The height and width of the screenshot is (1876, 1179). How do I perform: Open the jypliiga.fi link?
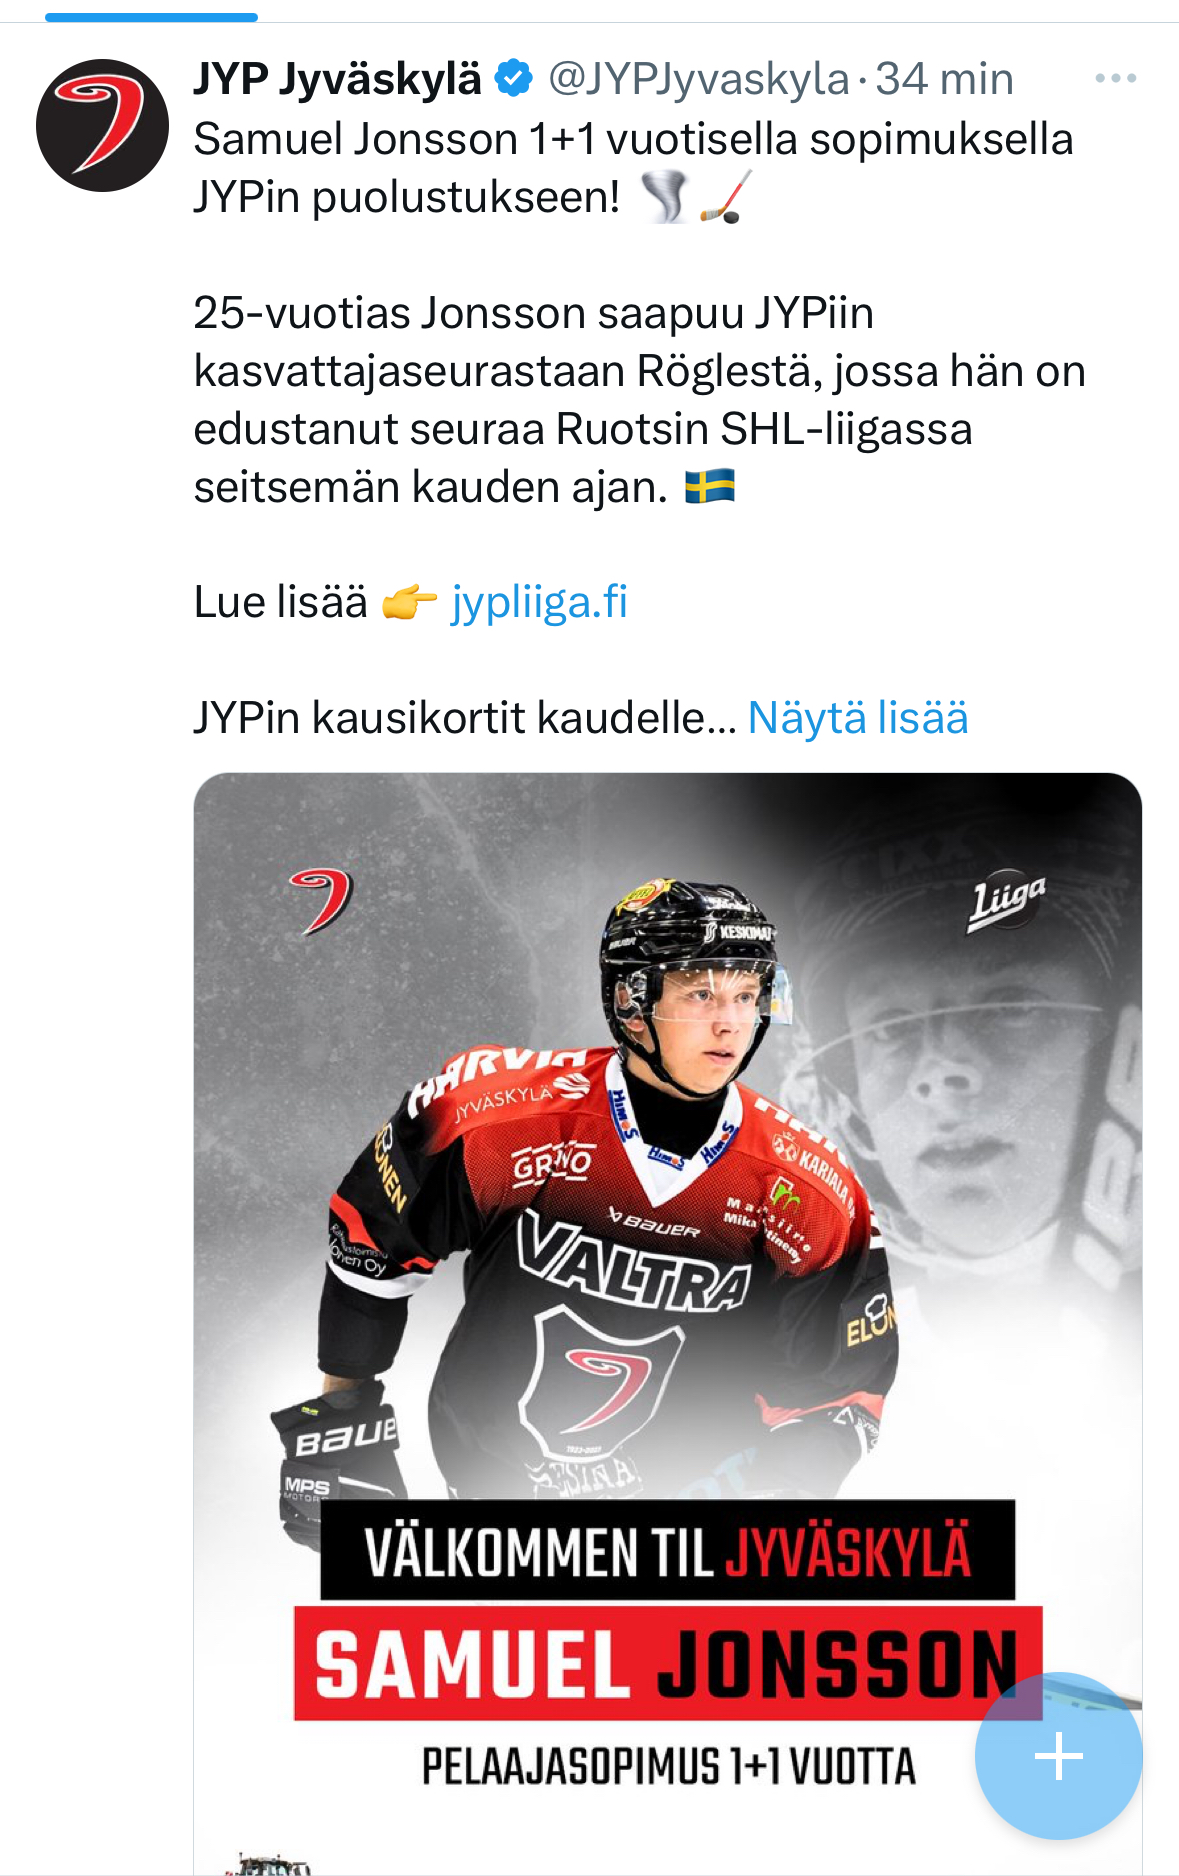[x=540, y=602]
